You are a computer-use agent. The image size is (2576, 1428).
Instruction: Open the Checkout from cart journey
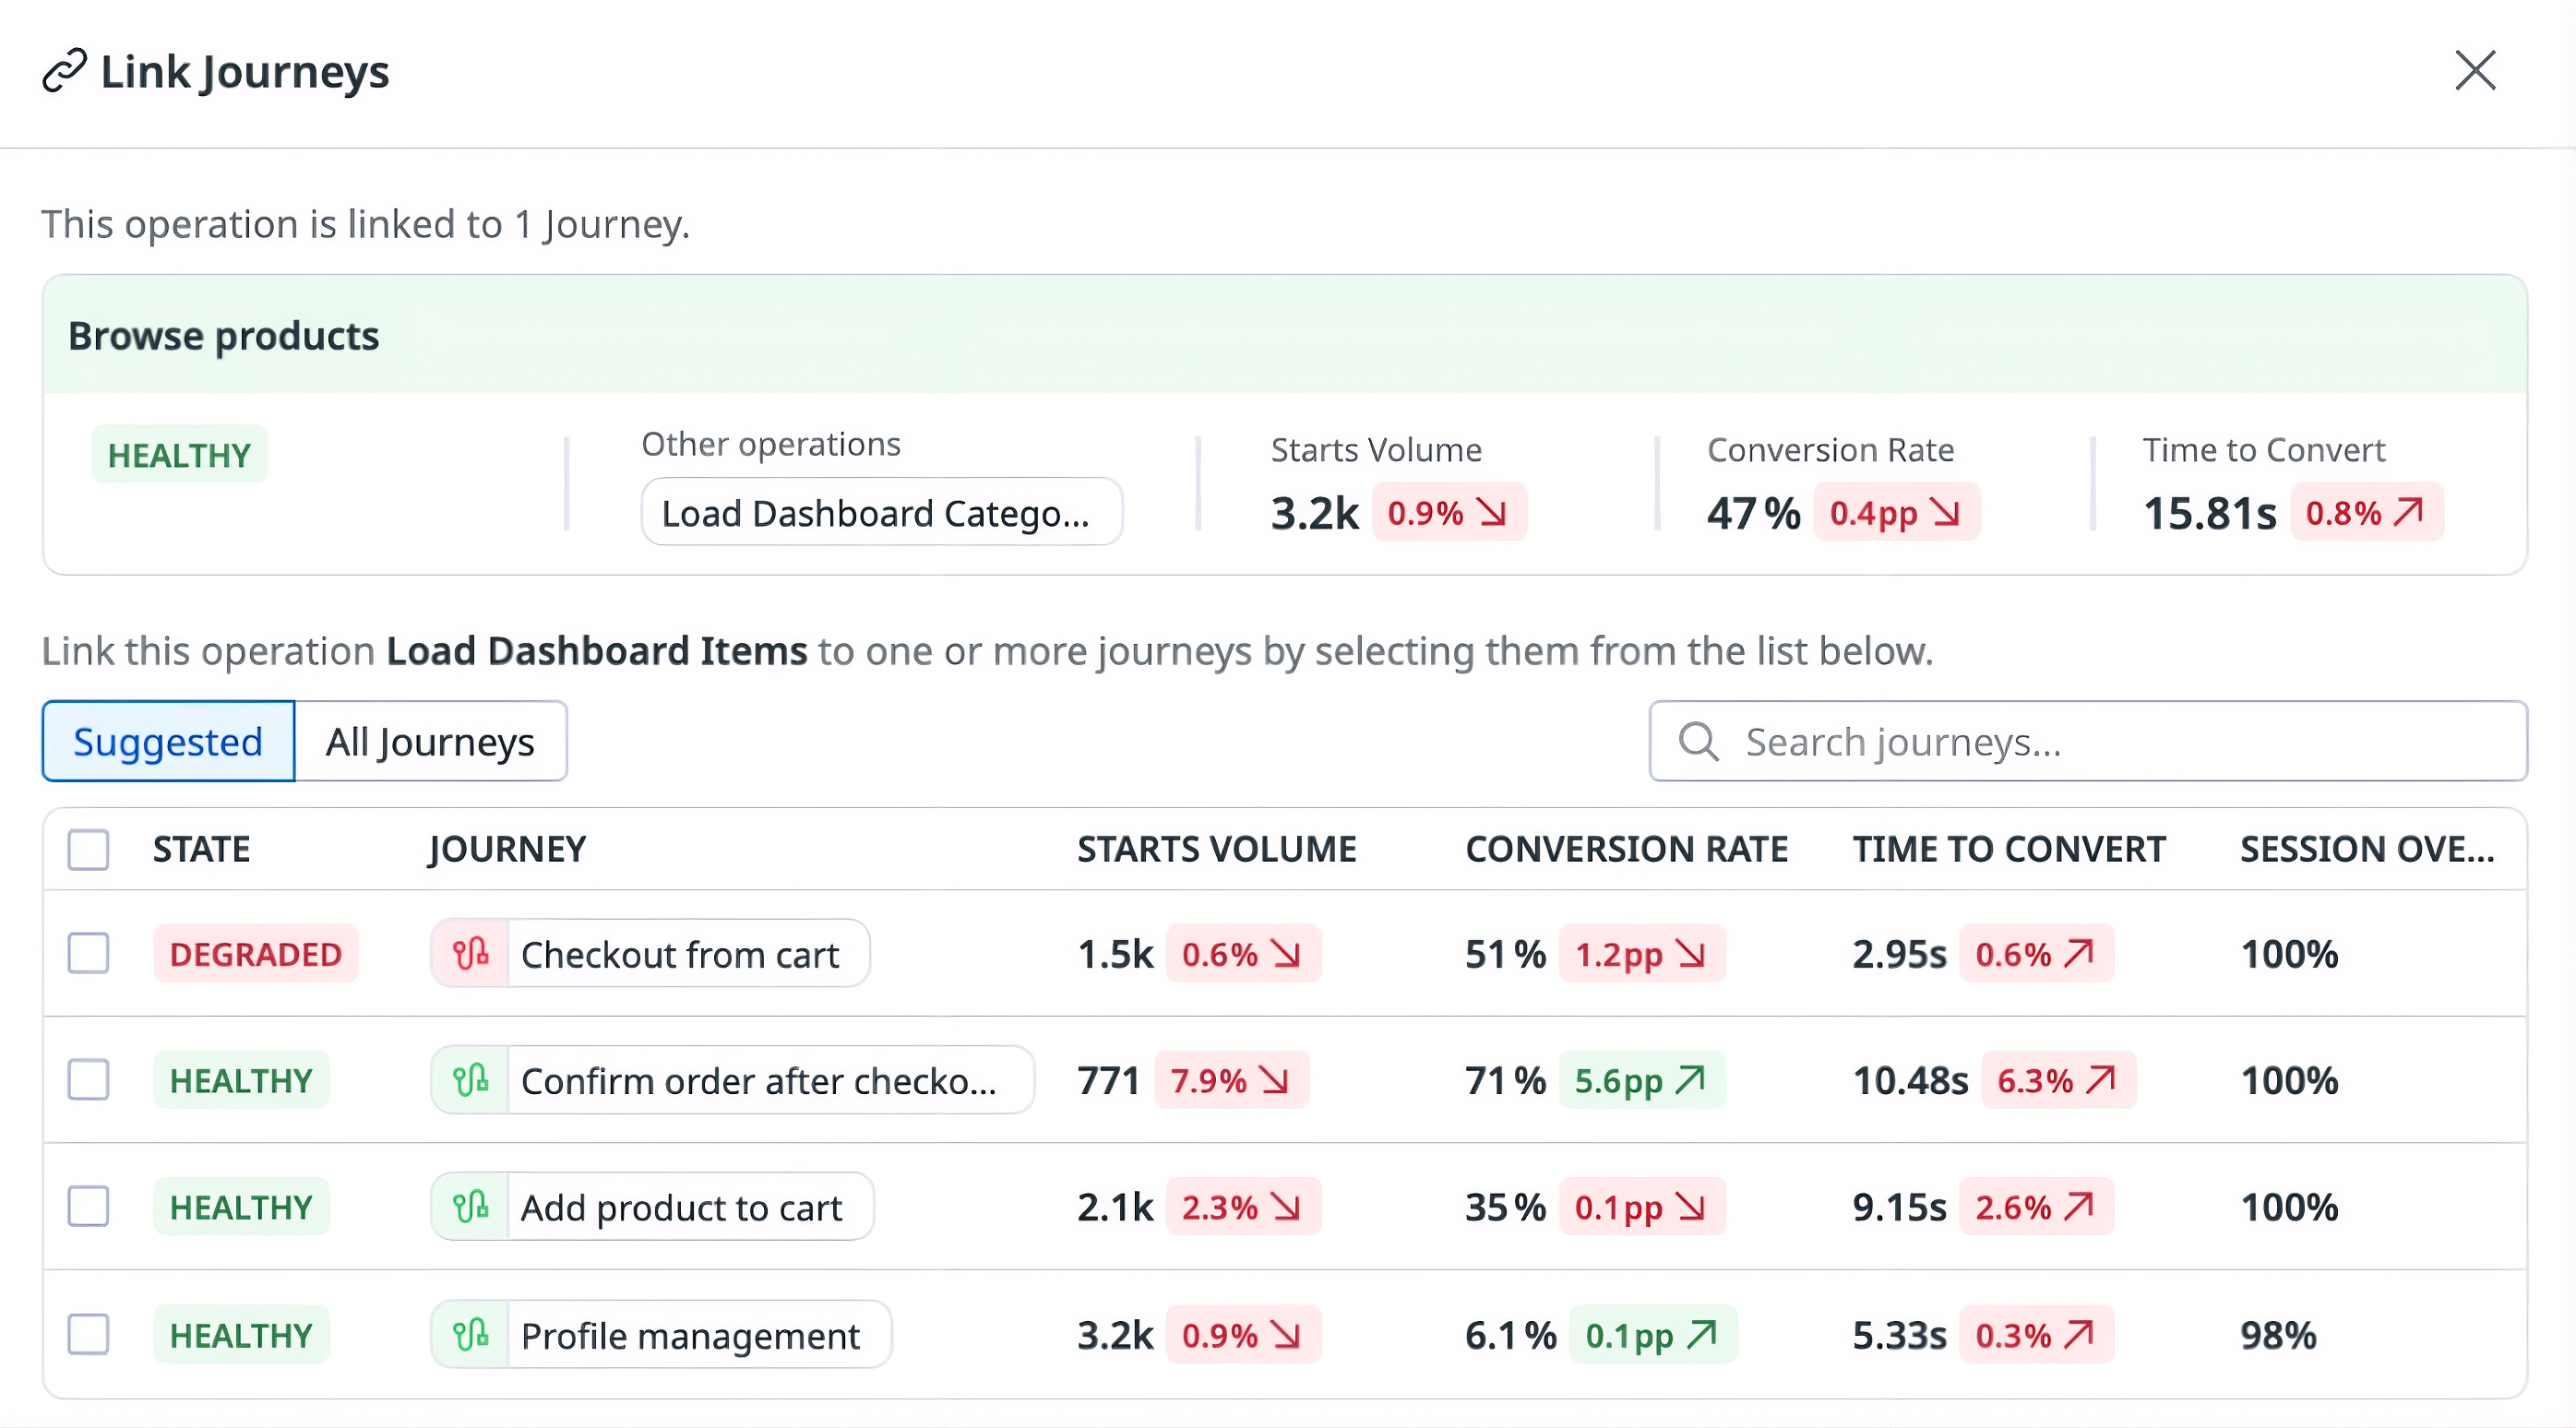pyautogui.click(x=650, y=953)
